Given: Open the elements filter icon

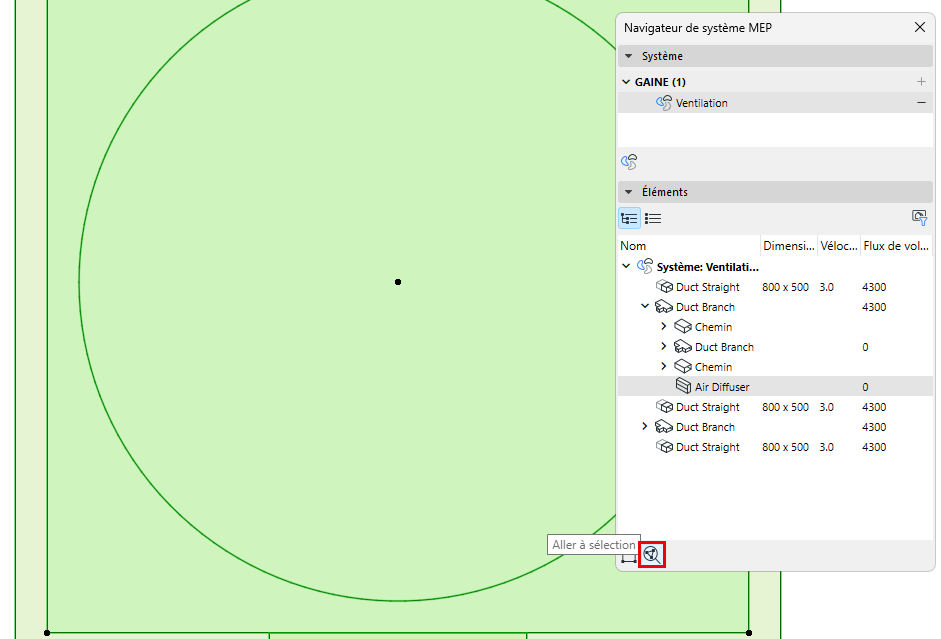Looking at the screenshot, I should coord(919,218).
